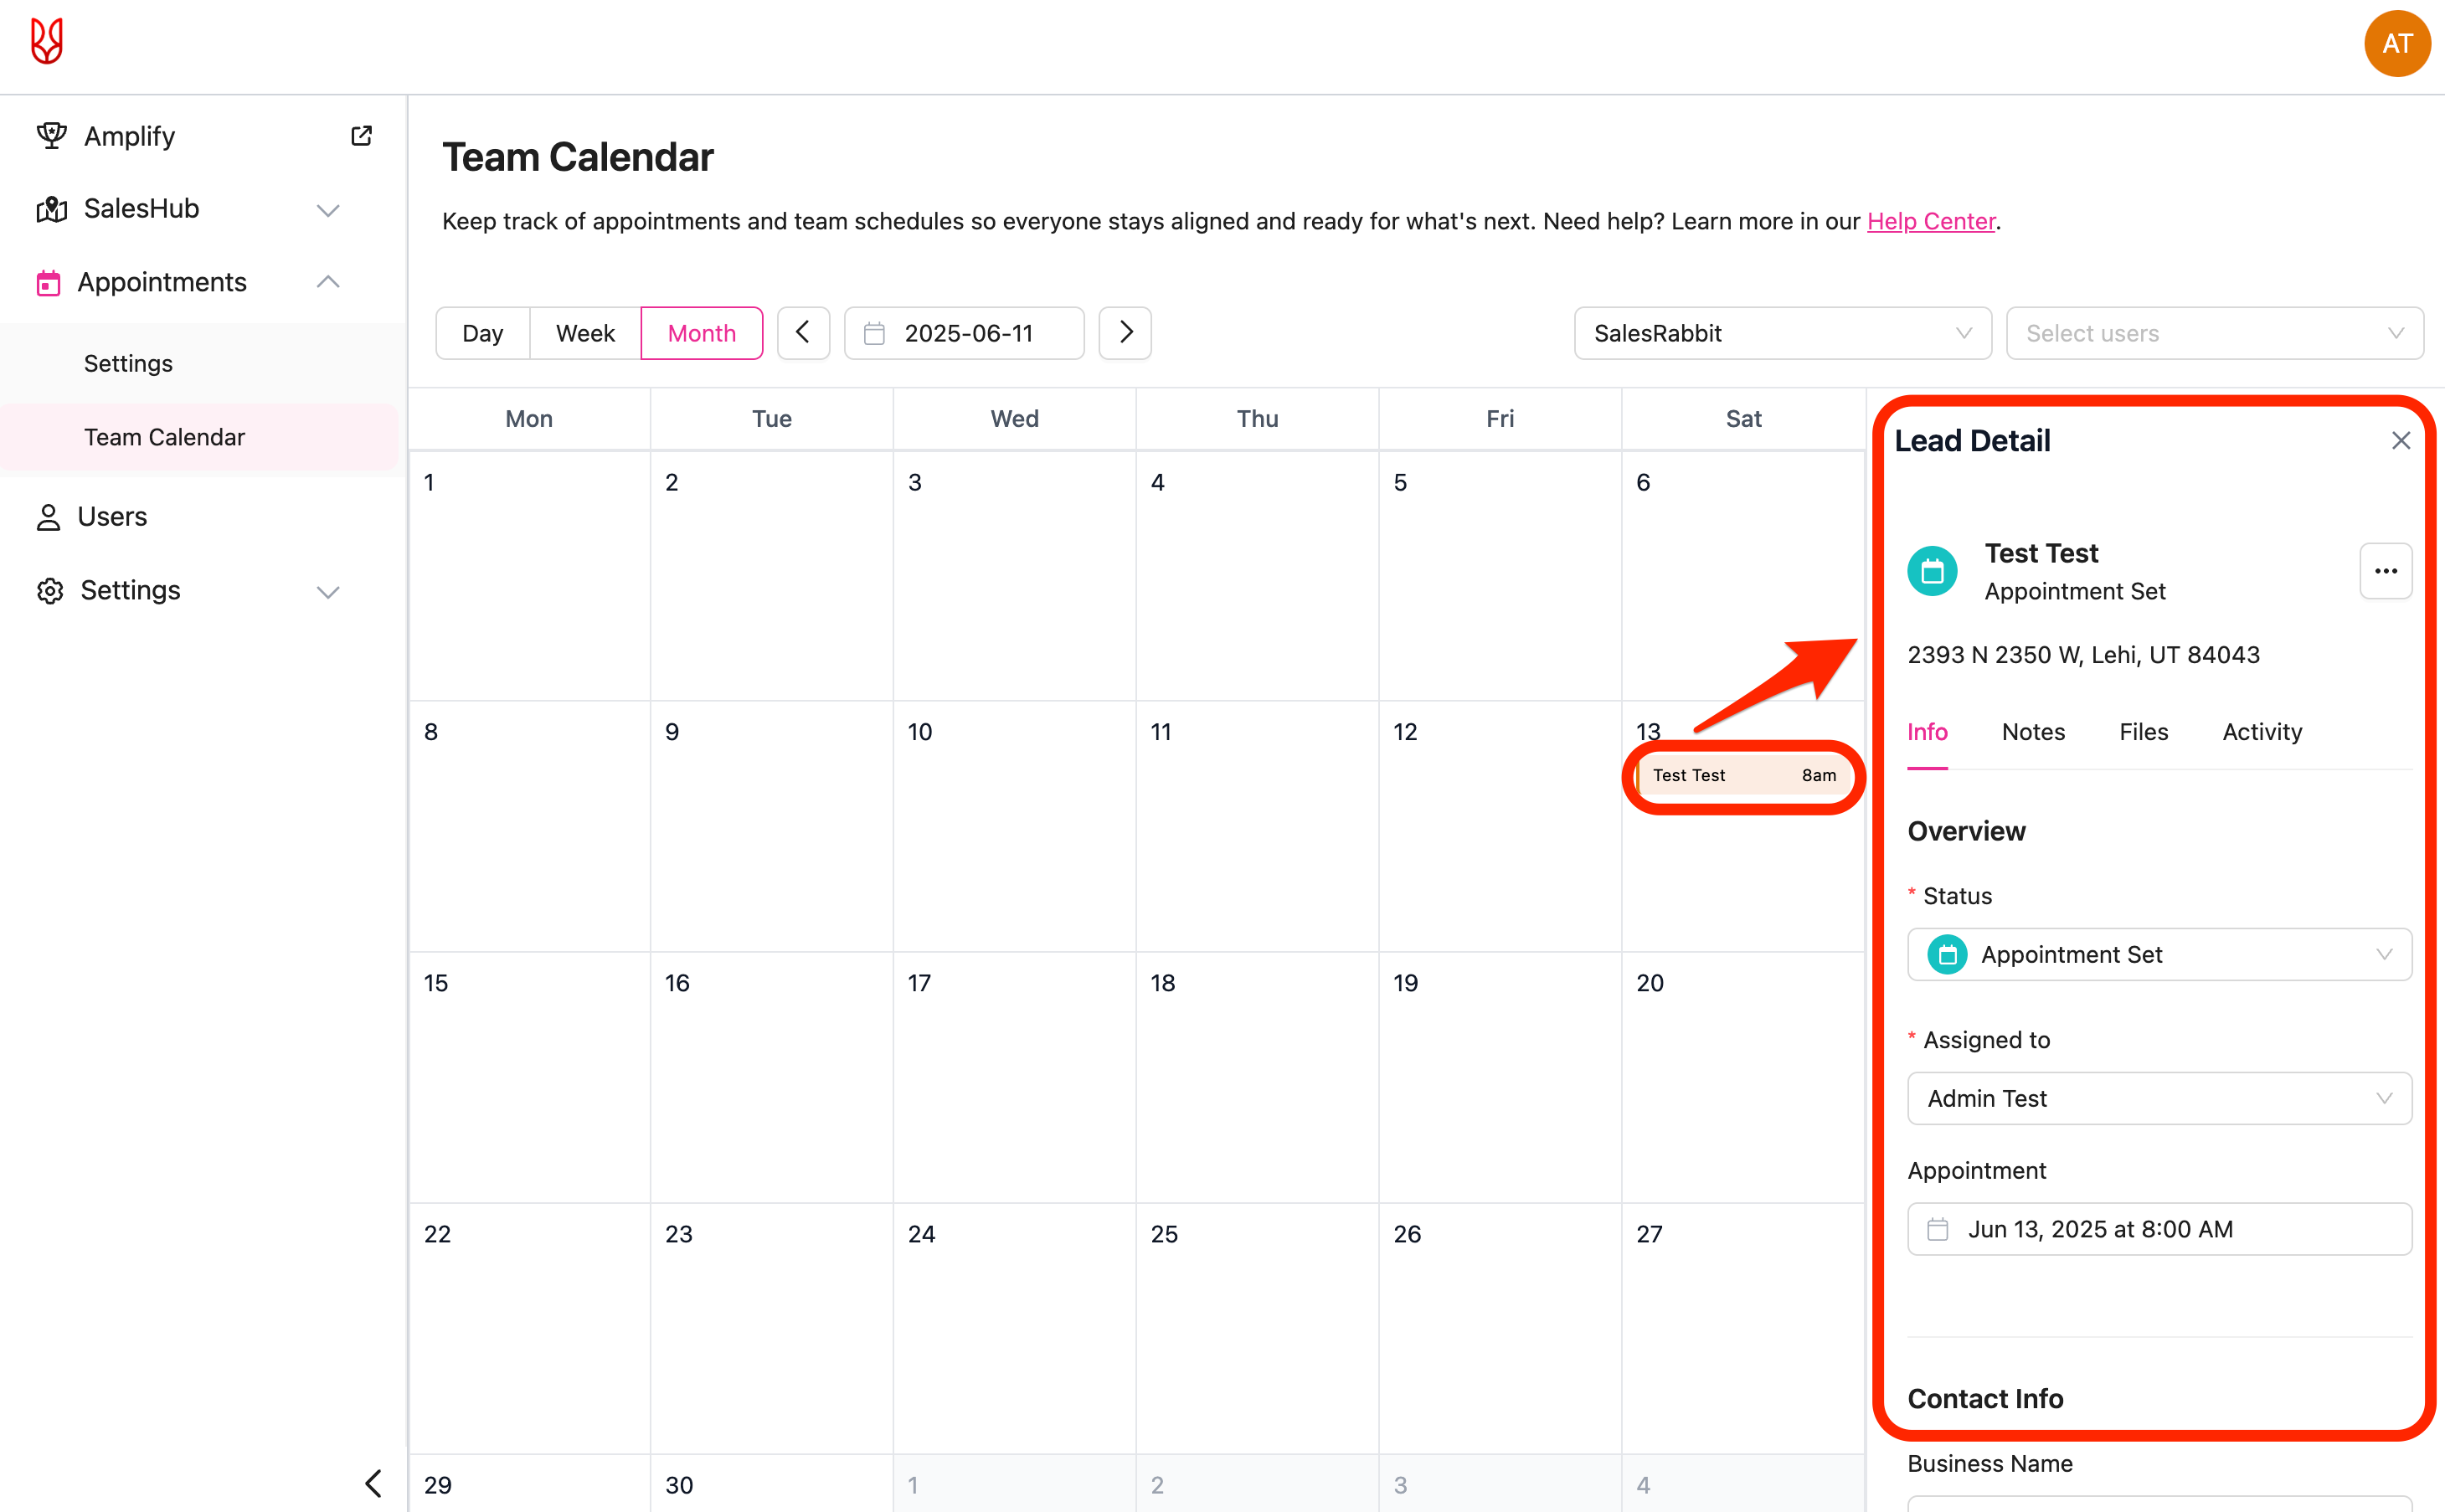Open the lead's three-dot more options menu
This screenshot has height=1512, width=2445.
click(2385, 571)
